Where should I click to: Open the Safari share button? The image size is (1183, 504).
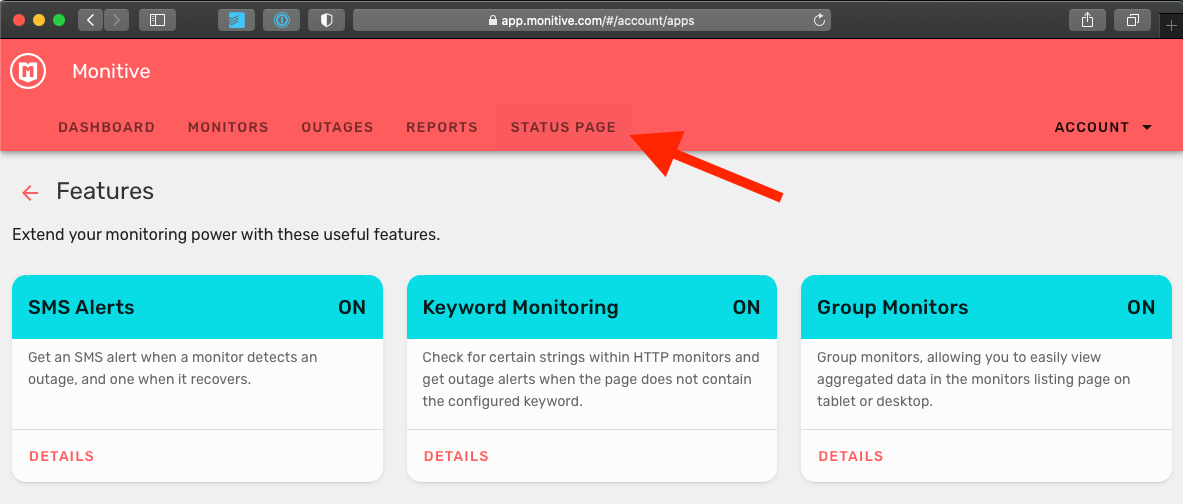click(x=1087, y=20)
